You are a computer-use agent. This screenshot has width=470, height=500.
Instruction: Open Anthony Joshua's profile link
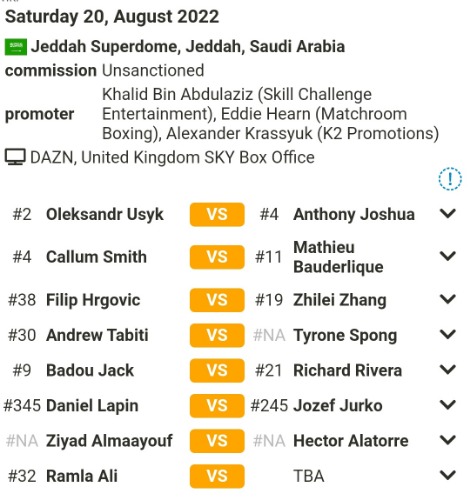354,214
